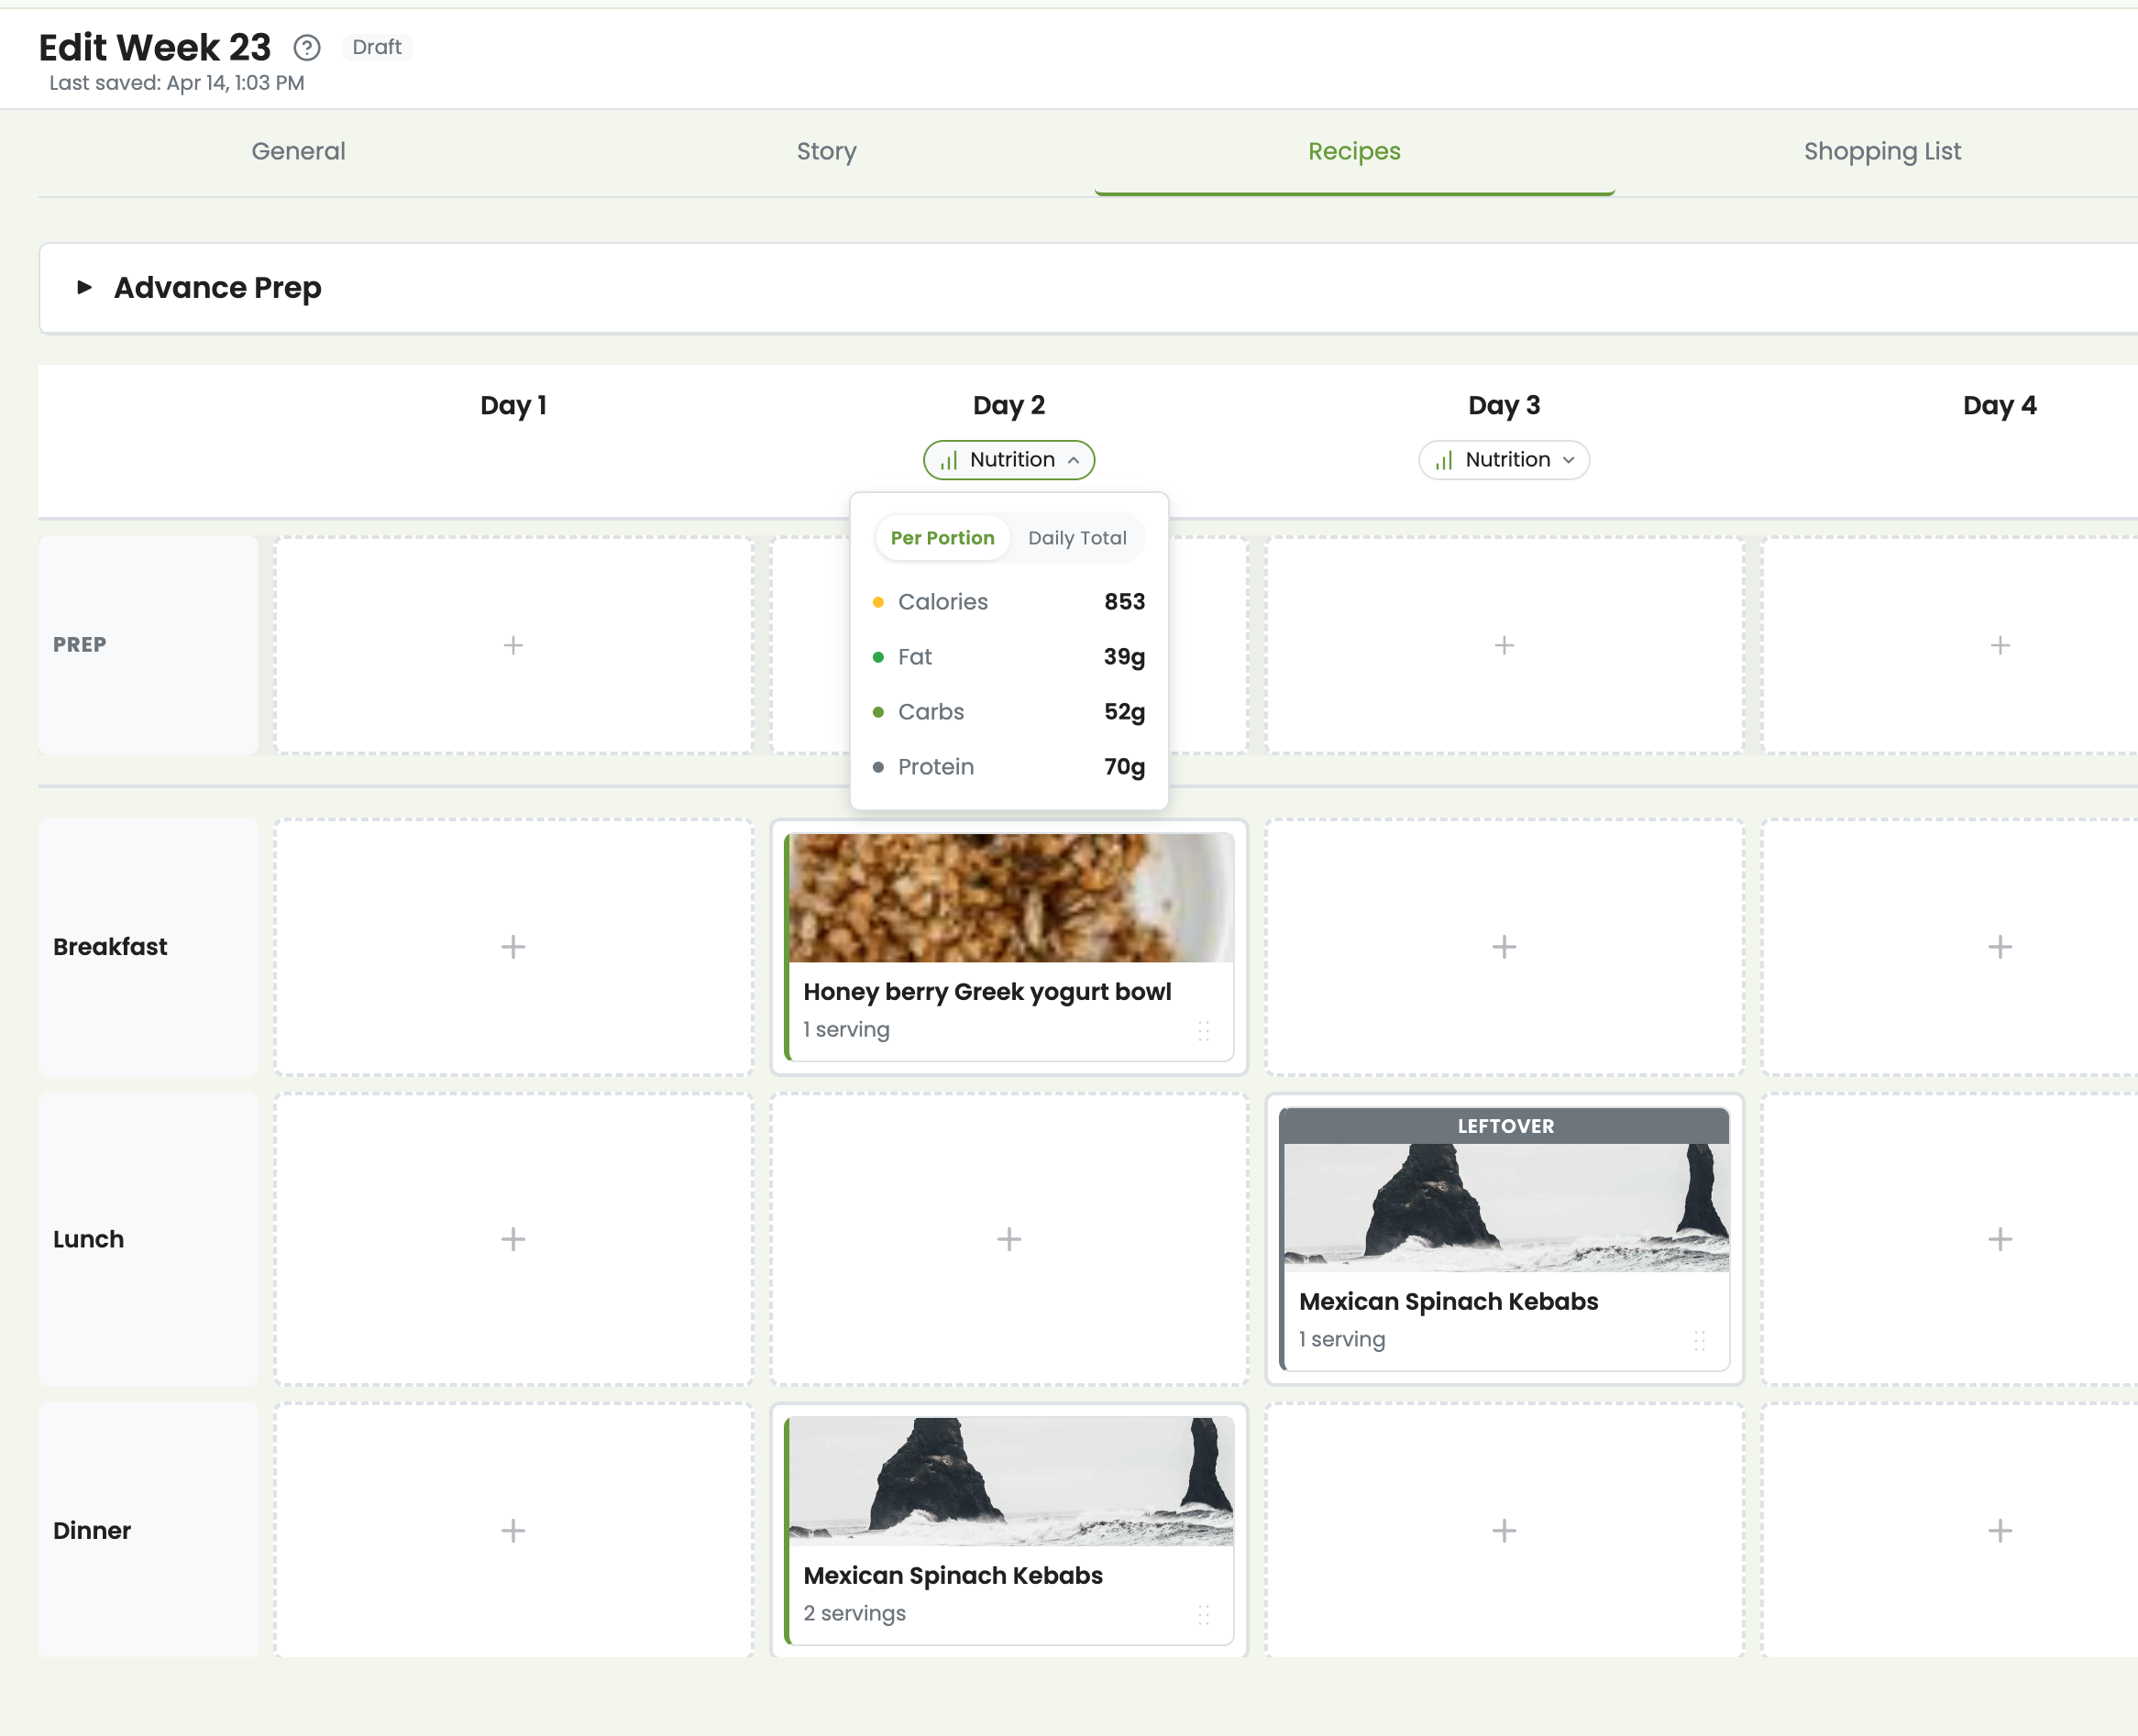This screenshot has height=1736, width=2138.
Task: Click the Breakfast row label
Action: click(110, 947)
